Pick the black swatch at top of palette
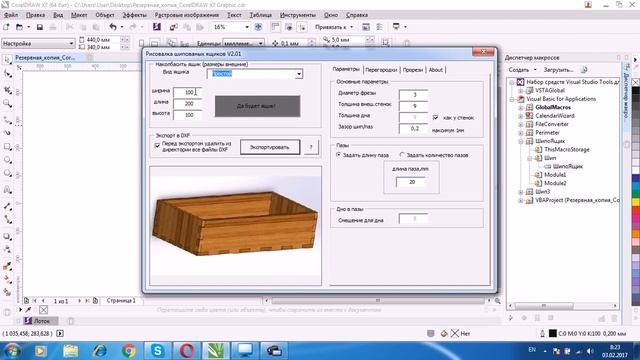Viewport: 640px width, 360px height. click(636, 91)
